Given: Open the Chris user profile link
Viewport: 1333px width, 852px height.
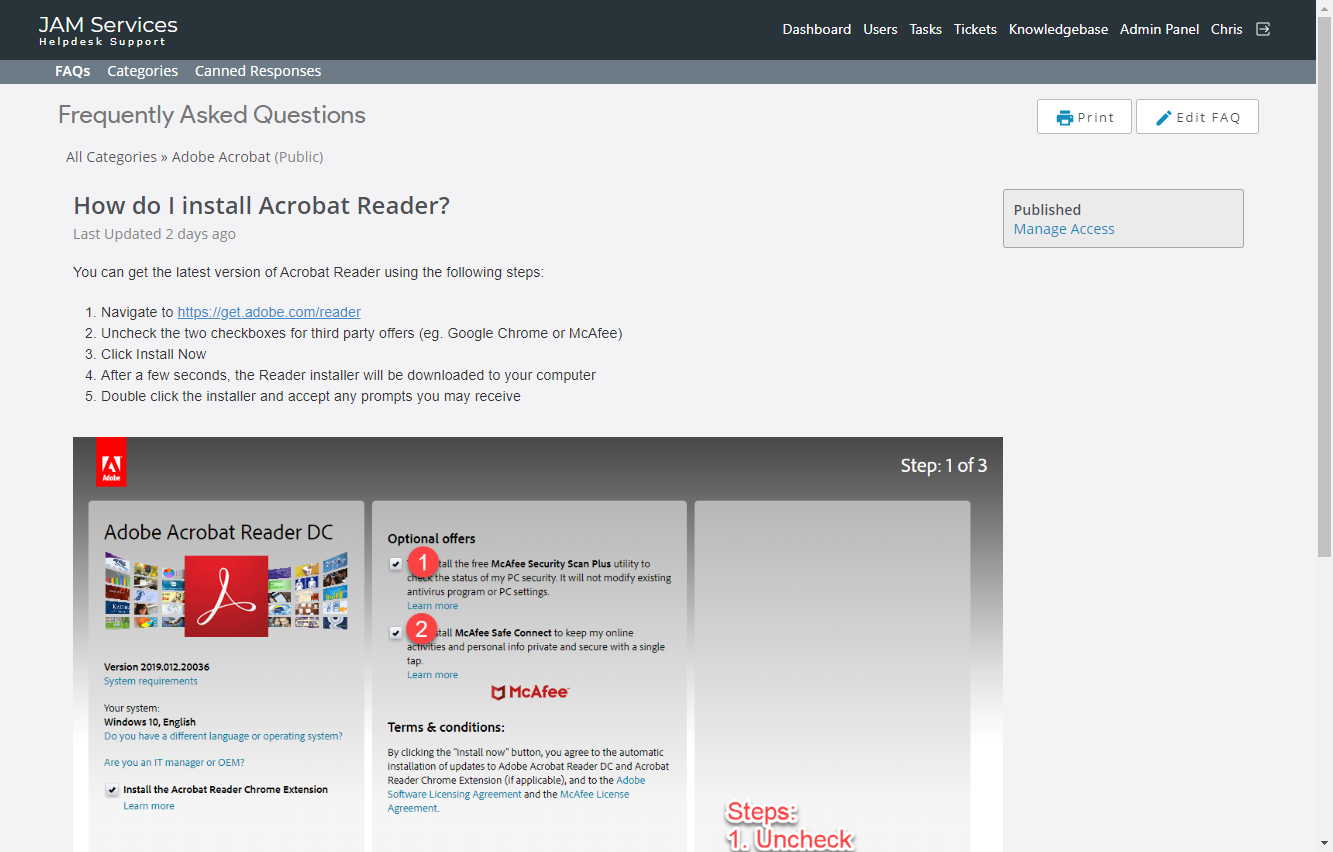Looking at the screenshot, I should click(1226, 29).
